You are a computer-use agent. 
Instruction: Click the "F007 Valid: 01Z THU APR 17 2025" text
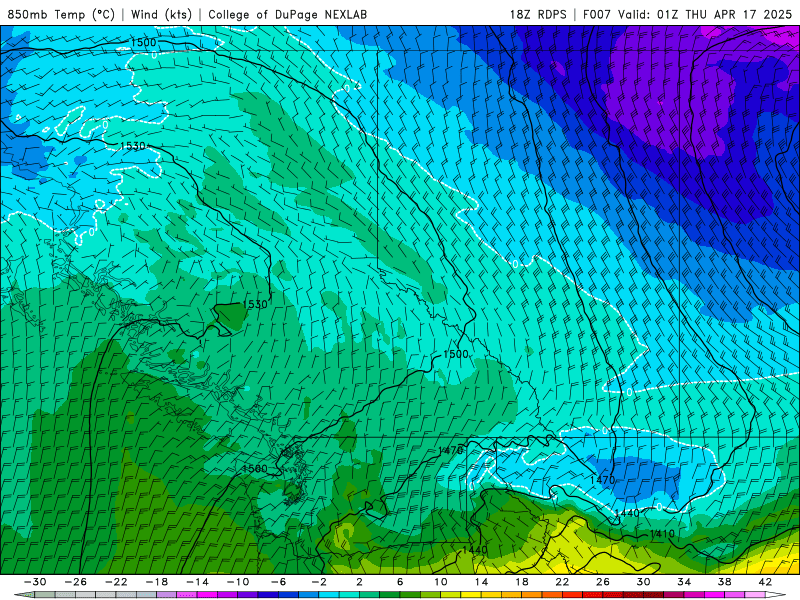[x=687, y=14]
